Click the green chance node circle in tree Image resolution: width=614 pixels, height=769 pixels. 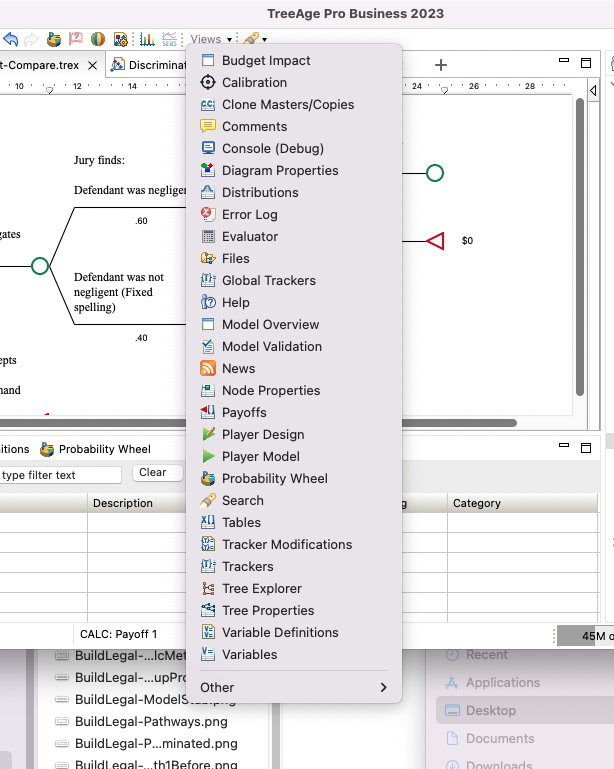coord(40,266)
